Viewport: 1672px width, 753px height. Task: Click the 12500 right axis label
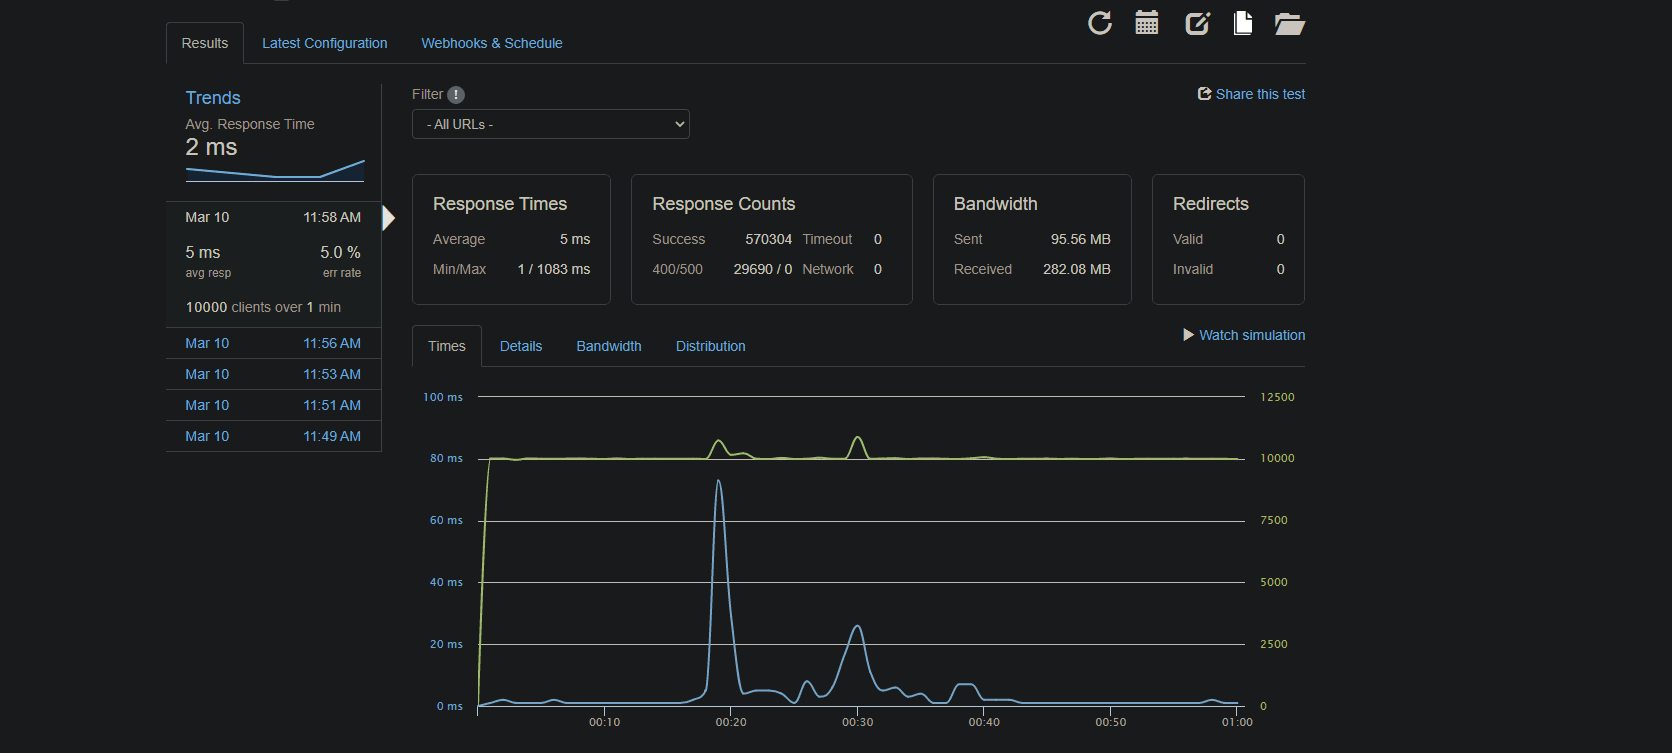point(1277,397)
